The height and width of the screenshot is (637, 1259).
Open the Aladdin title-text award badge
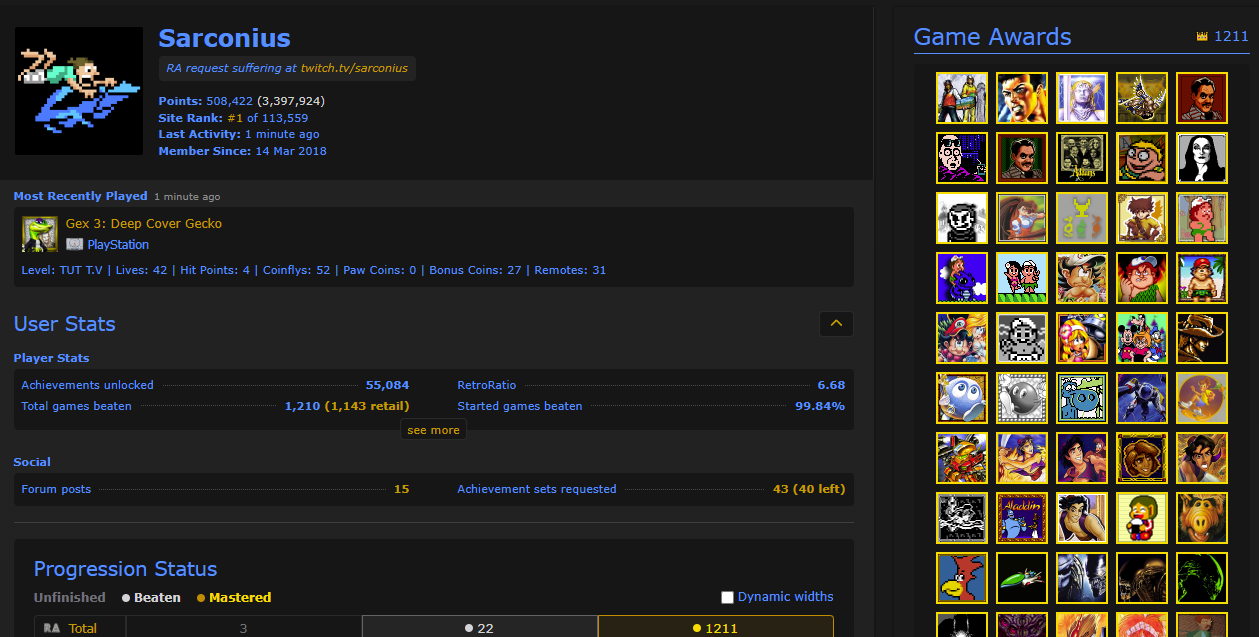(x=1022, y=518)
